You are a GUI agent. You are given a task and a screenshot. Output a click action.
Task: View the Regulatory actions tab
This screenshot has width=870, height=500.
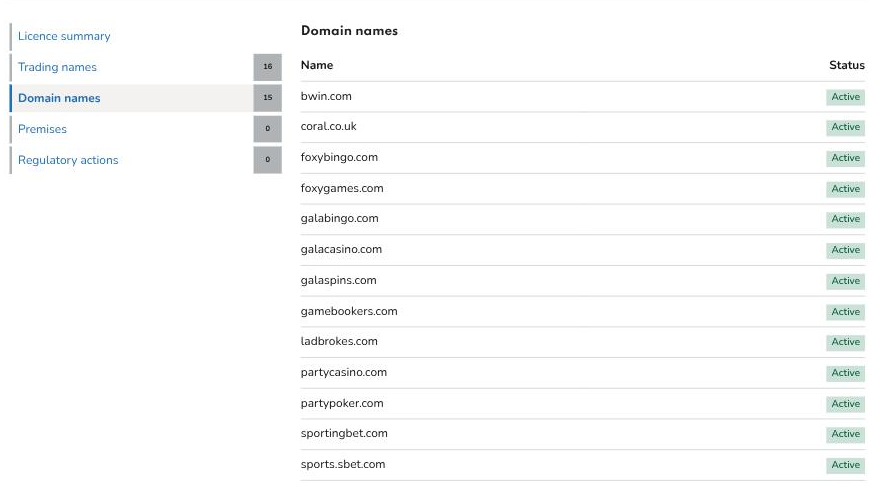pyautogui.click(x=68, y=160)
